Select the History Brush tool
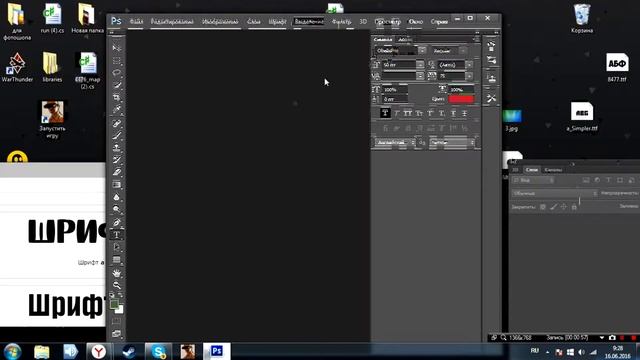 (x=117, y=160)
